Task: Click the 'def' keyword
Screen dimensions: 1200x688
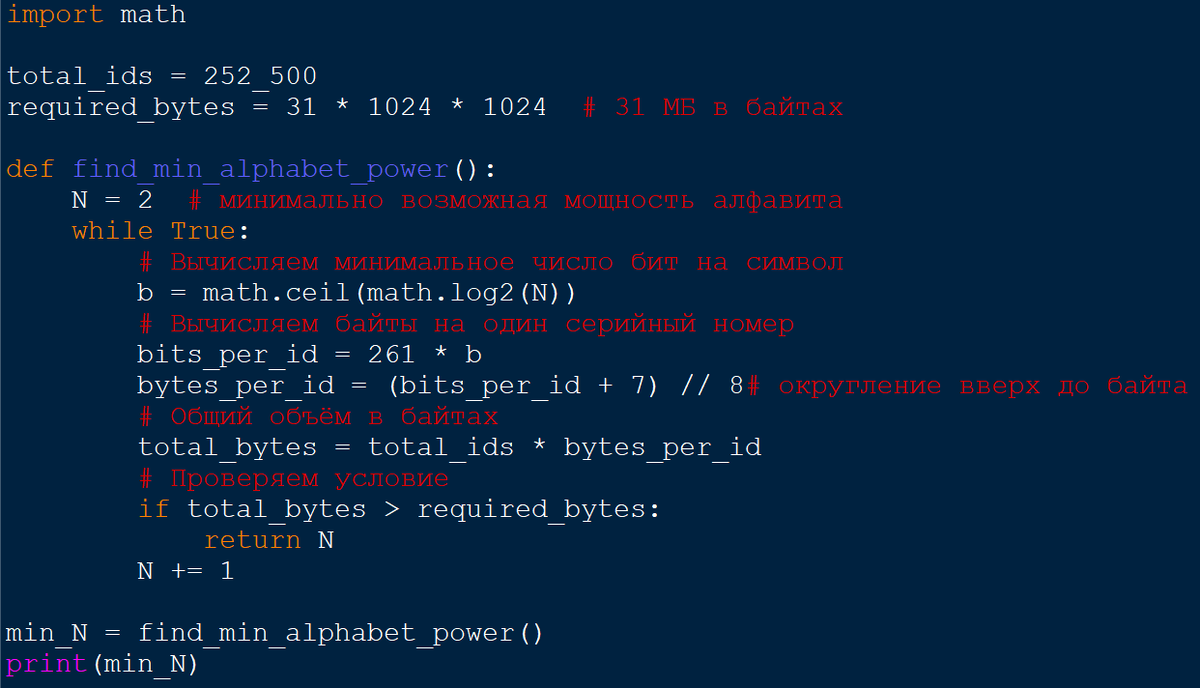Action: click(x=31, y=170)
